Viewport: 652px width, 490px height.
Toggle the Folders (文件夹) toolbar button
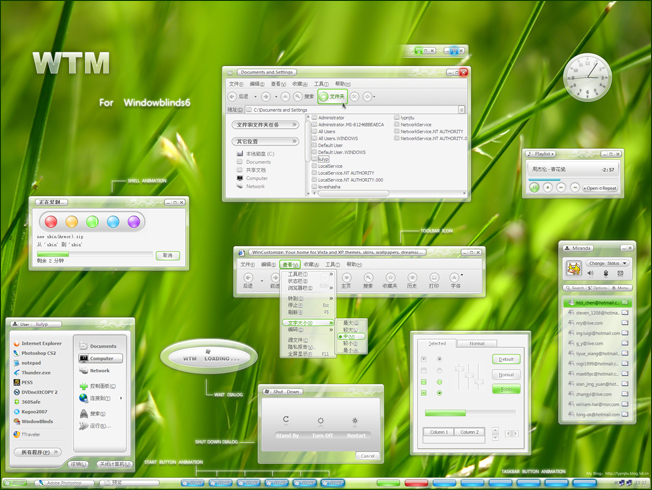[332, 97]
